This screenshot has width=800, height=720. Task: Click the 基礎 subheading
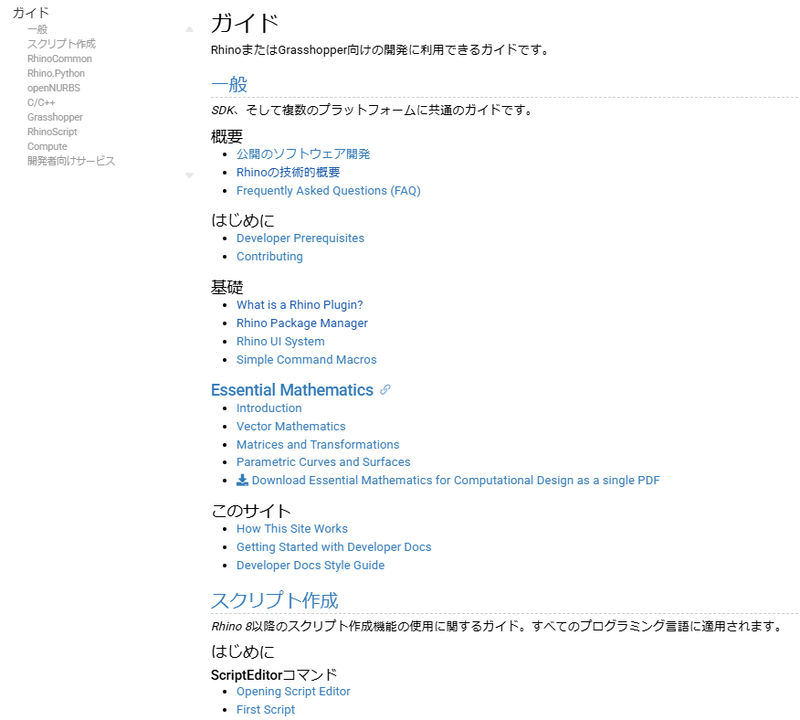coord(227,287)
